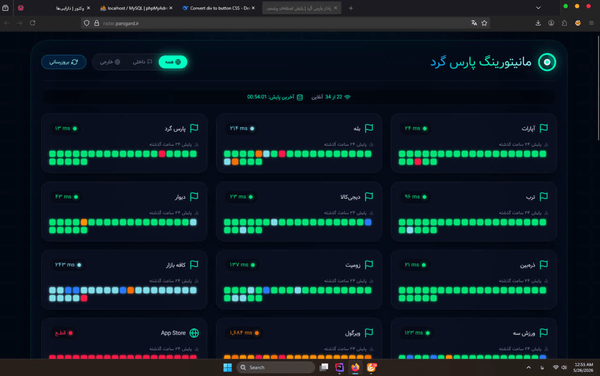Click the flag icon on the دیجی‌کالا card
Image resolution: width=600 pixels, height=376 pixels.
click(369, 197)
